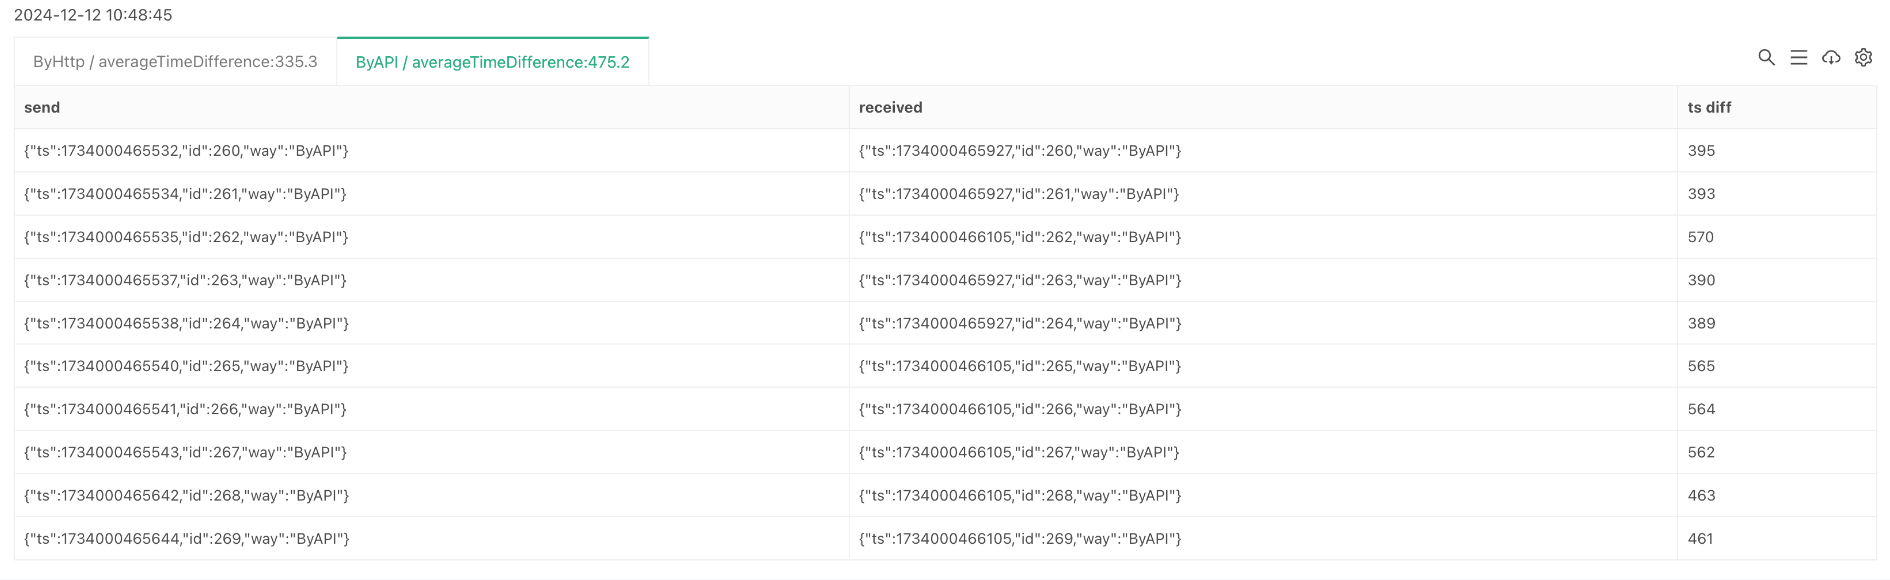Click ts diff value 389
Screen dimensions: 1890x580
coord(1701,323)
